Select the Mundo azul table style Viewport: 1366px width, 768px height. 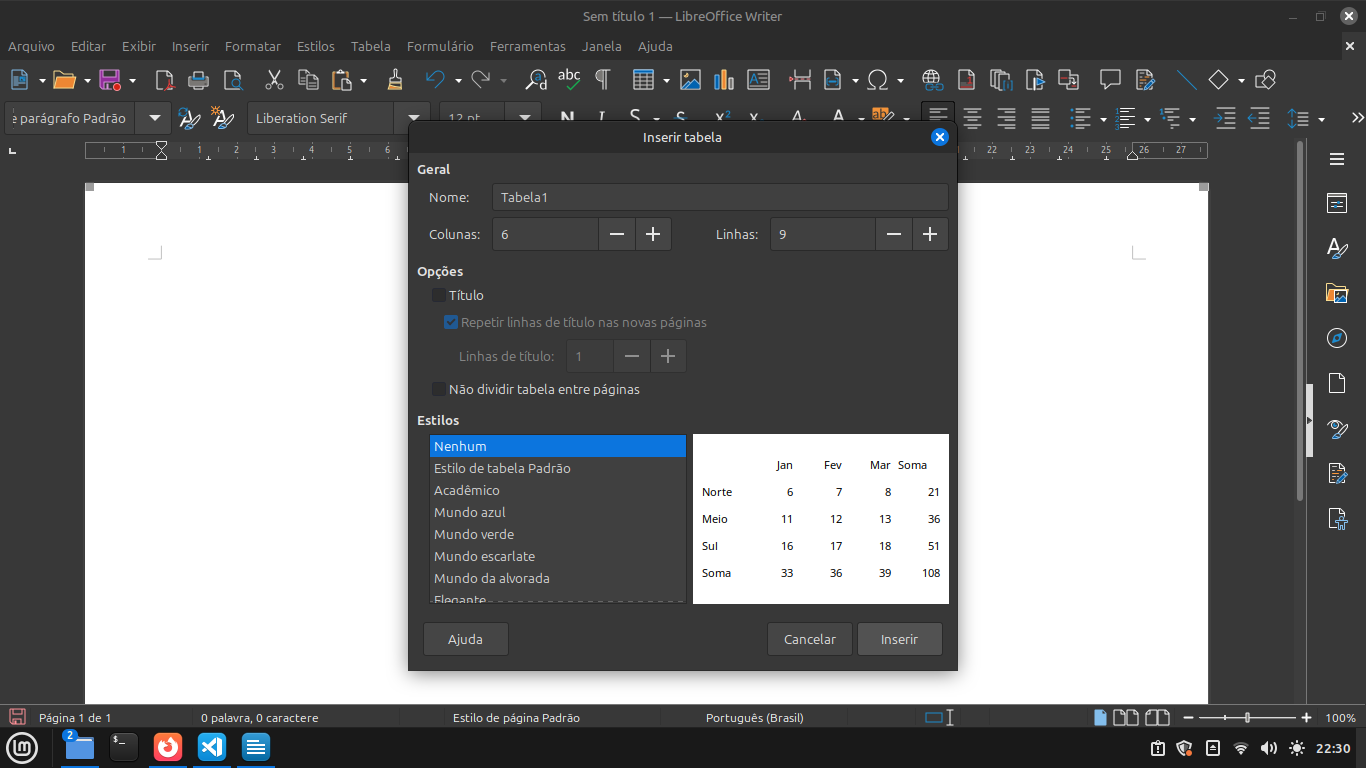tap(558, 512)
